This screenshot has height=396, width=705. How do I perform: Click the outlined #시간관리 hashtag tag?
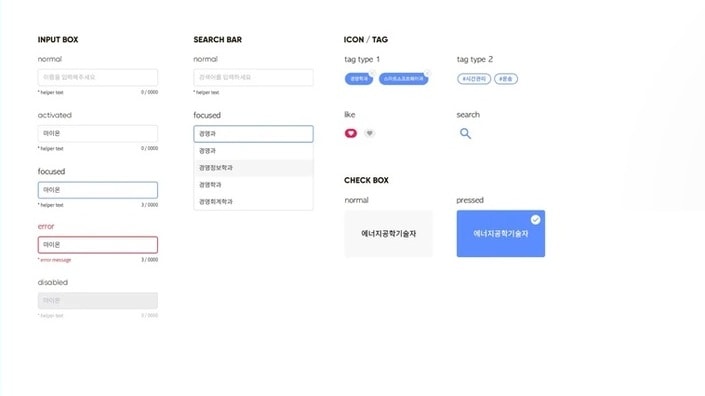click(x=474, y=79)
